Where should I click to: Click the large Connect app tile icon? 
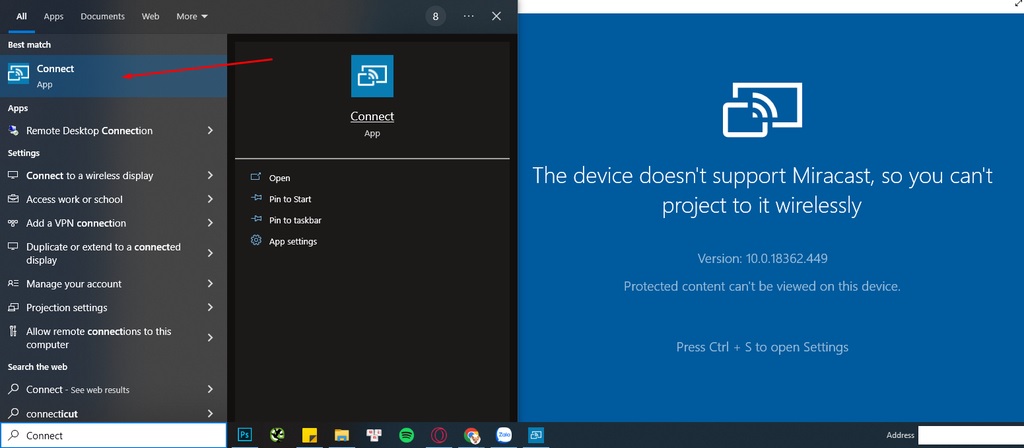(x=372, y=76)
